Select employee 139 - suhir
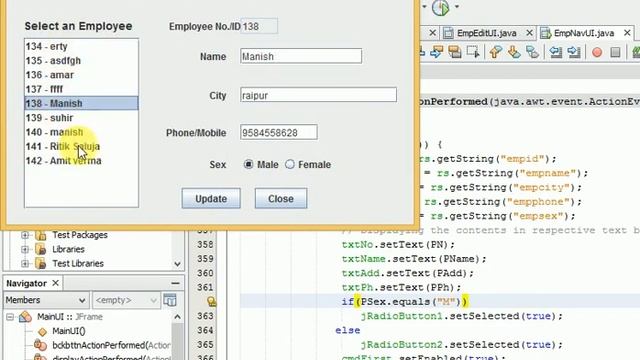This screenshot has height=360, width=640. point(81,118)
